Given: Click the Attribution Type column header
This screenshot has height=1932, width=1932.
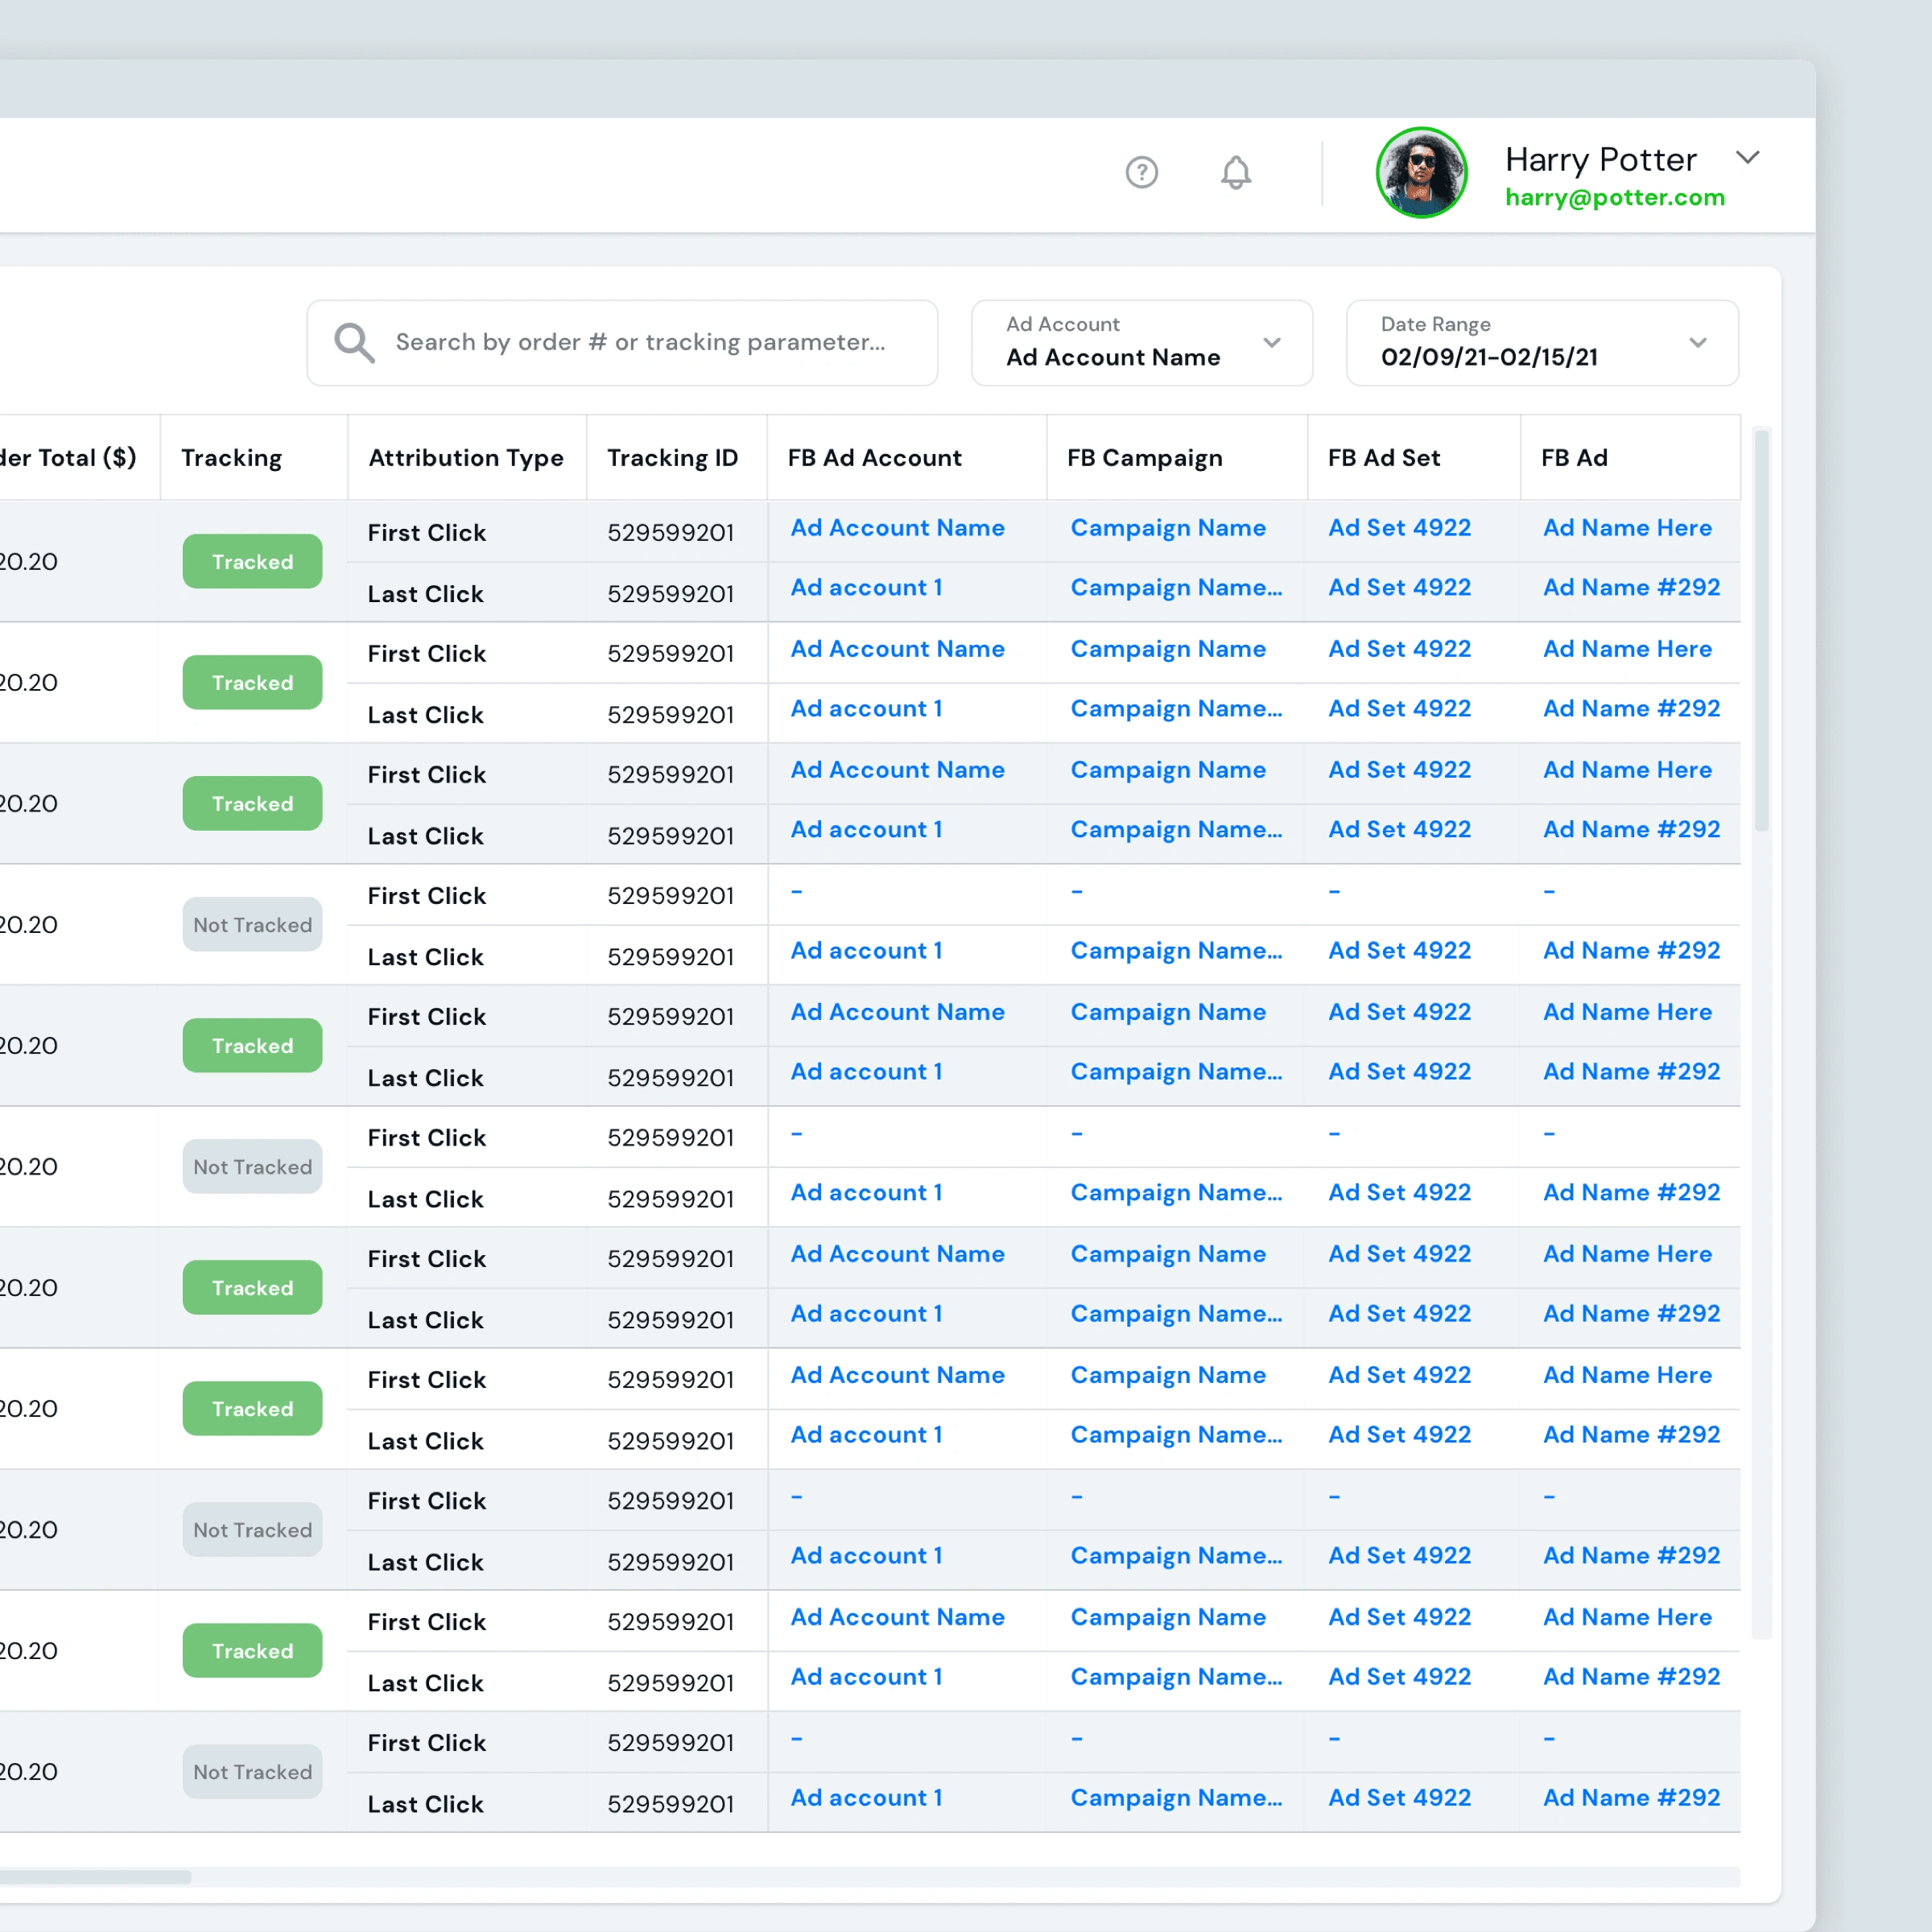Looking at the screenshot, I should (x=466, y=457).
